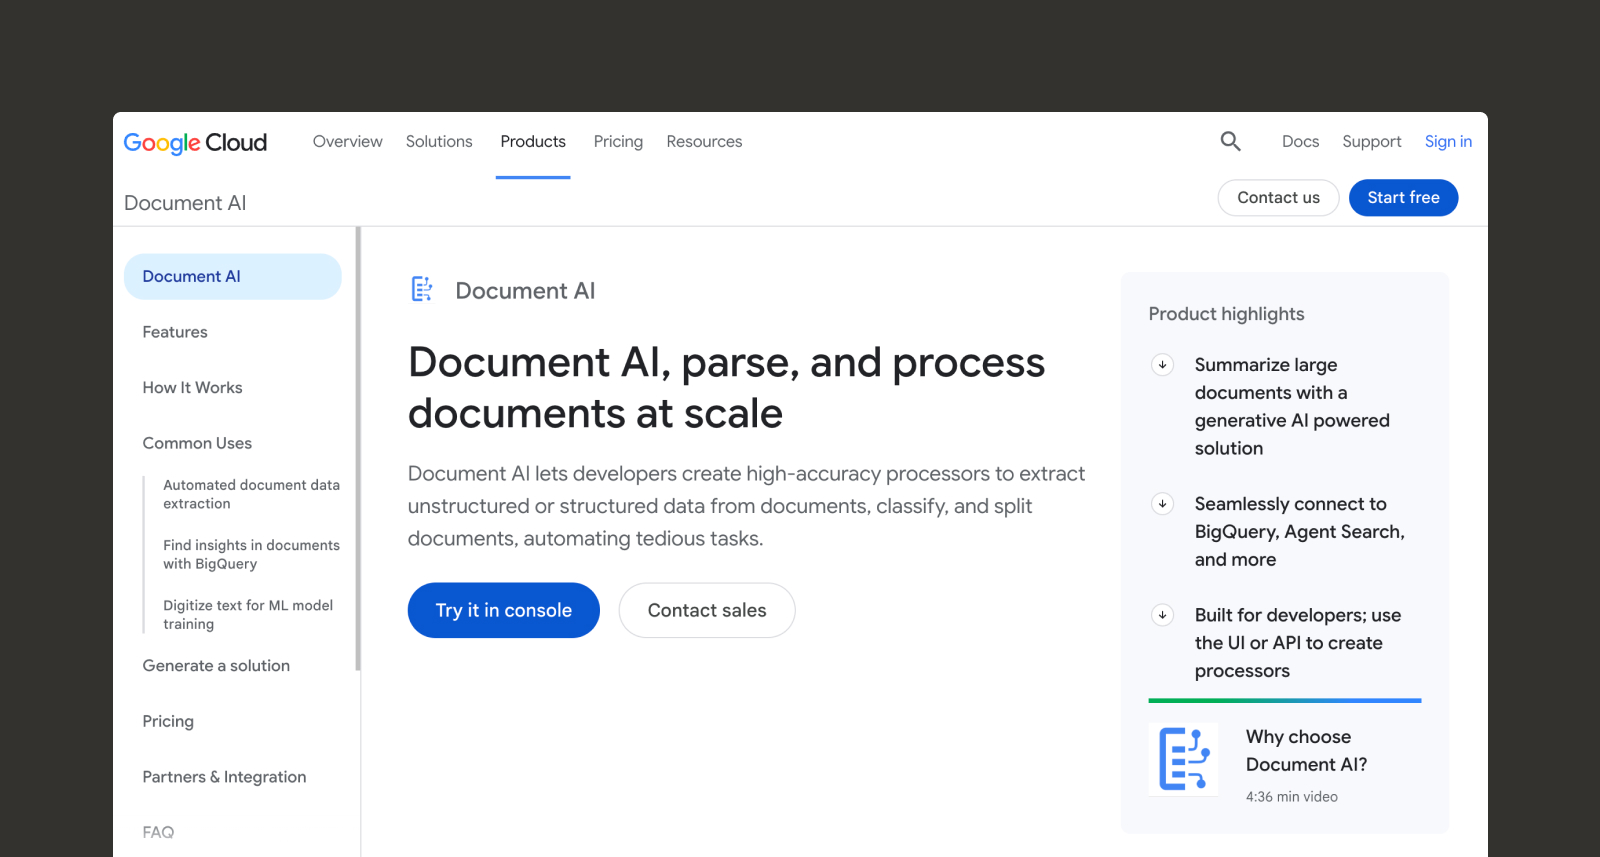Click the Sign in link
The width and height of the screenshot is (1600, 857).
pos(1448,141)
